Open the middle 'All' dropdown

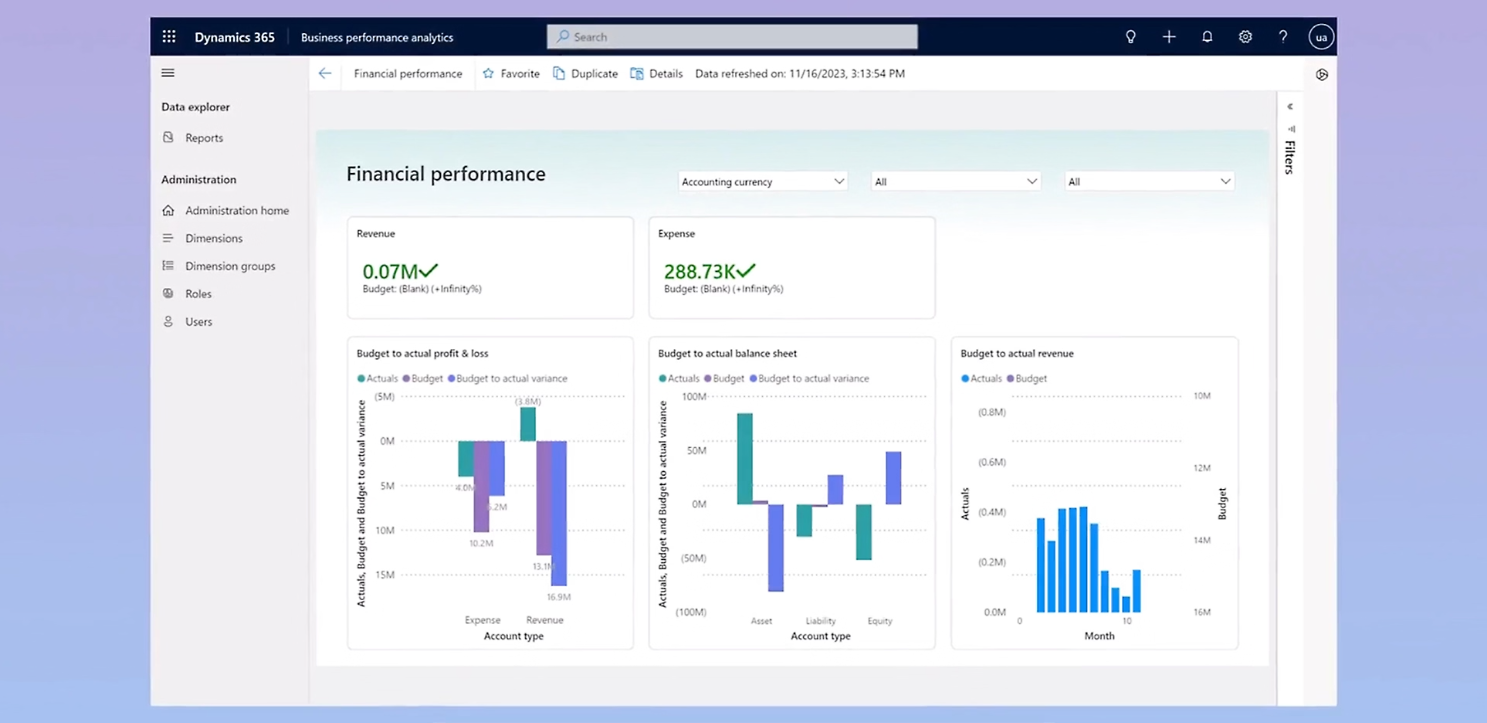click(956, 181)
